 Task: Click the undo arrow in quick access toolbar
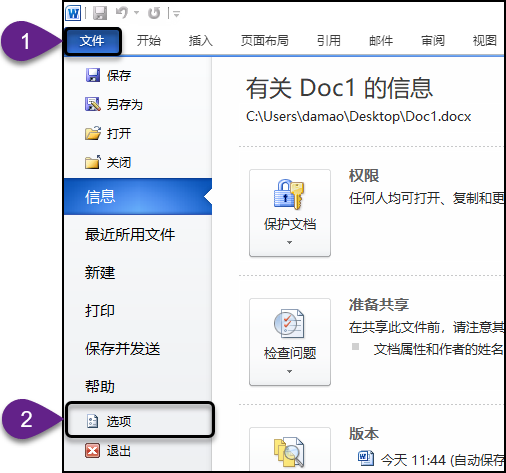(x=122, y=13)
